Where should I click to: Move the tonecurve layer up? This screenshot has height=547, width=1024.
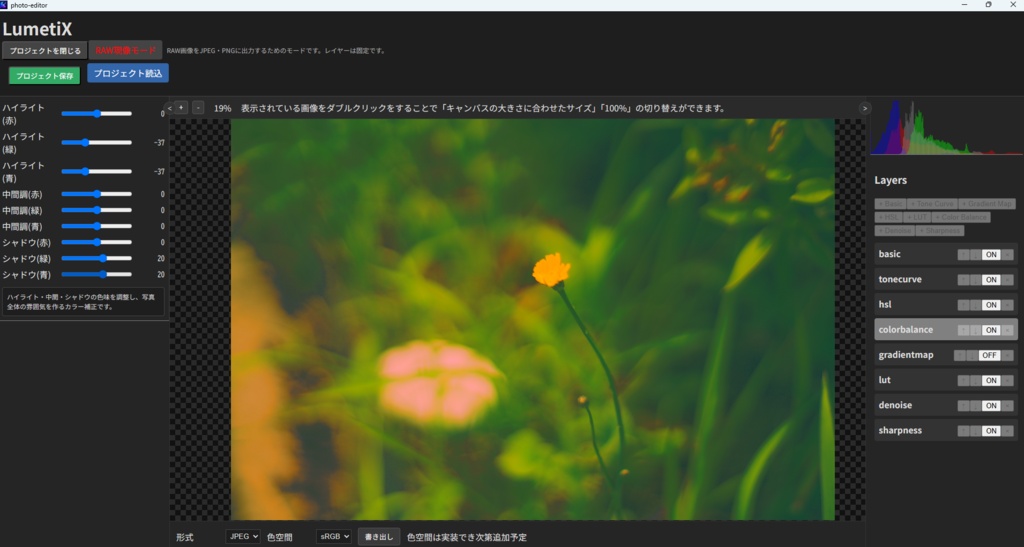tap(963, 279)
